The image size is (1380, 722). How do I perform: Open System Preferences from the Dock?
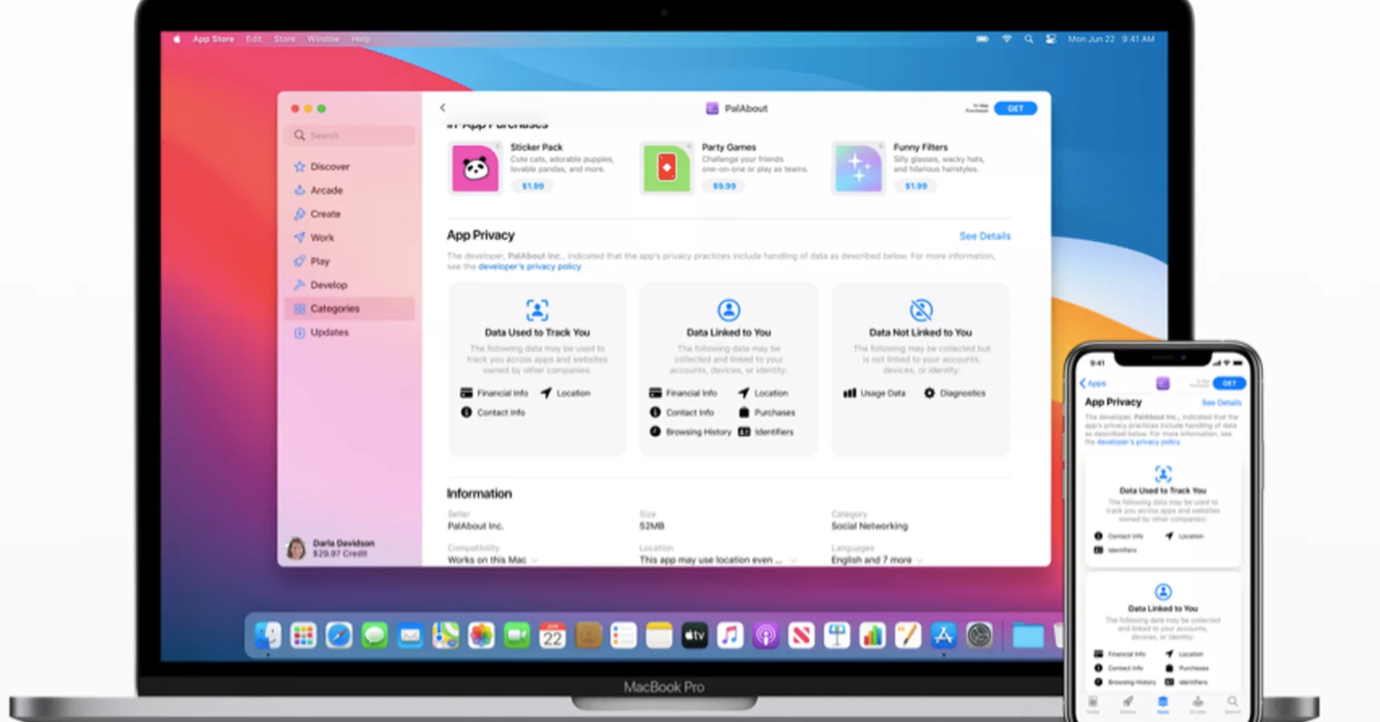tap(979, 635)
